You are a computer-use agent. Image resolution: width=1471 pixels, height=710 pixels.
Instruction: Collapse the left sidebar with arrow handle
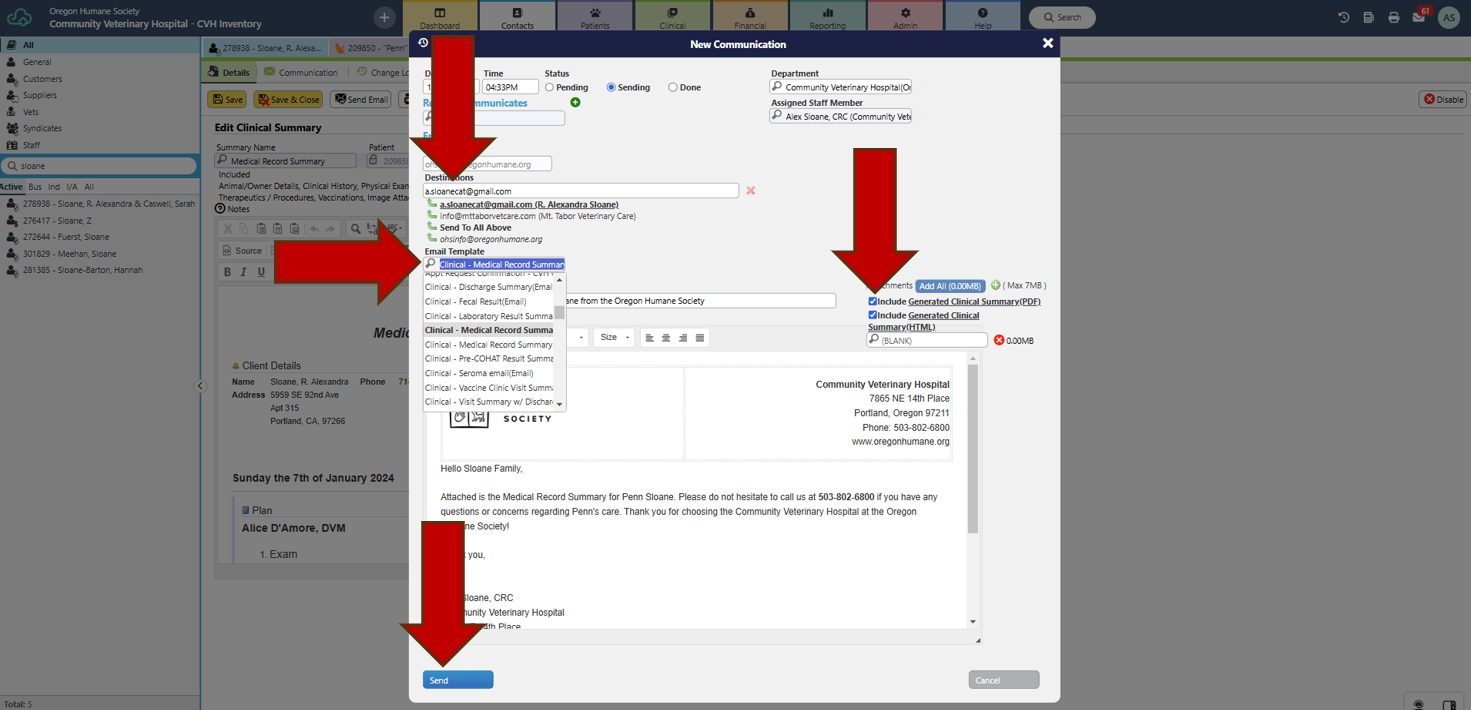coord(200,386)
